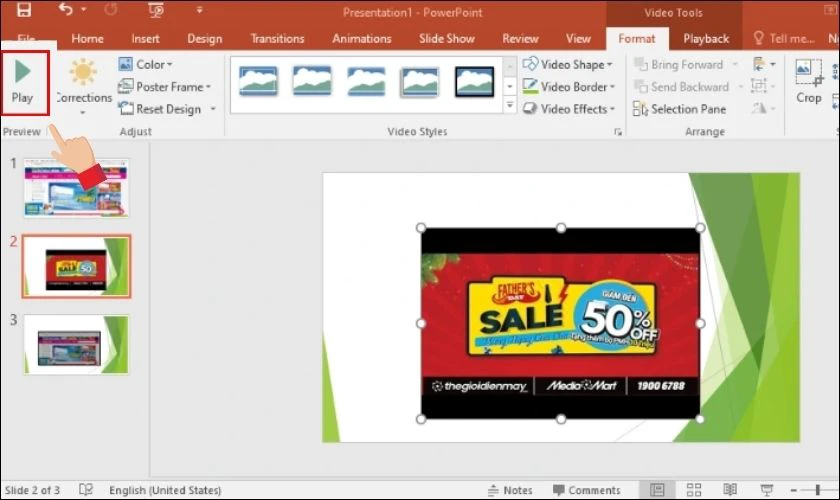
Task: Switch to the Slide Show tab
Action: point(447,39)
